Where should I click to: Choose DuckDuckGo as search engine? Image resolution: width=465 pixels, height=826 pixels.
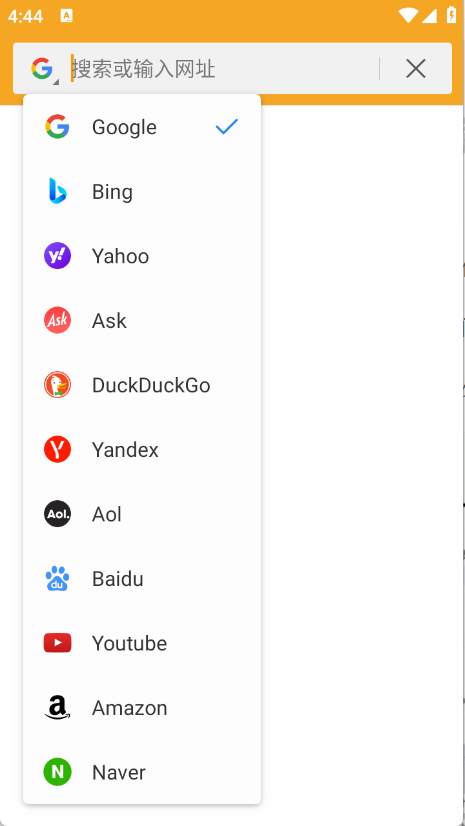click(142, 385)
